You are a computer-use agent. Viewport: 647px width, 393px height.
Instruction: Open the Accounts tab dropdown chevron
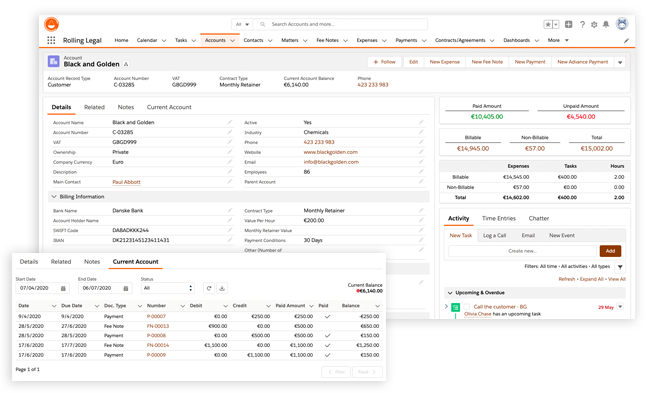(232, 40)
